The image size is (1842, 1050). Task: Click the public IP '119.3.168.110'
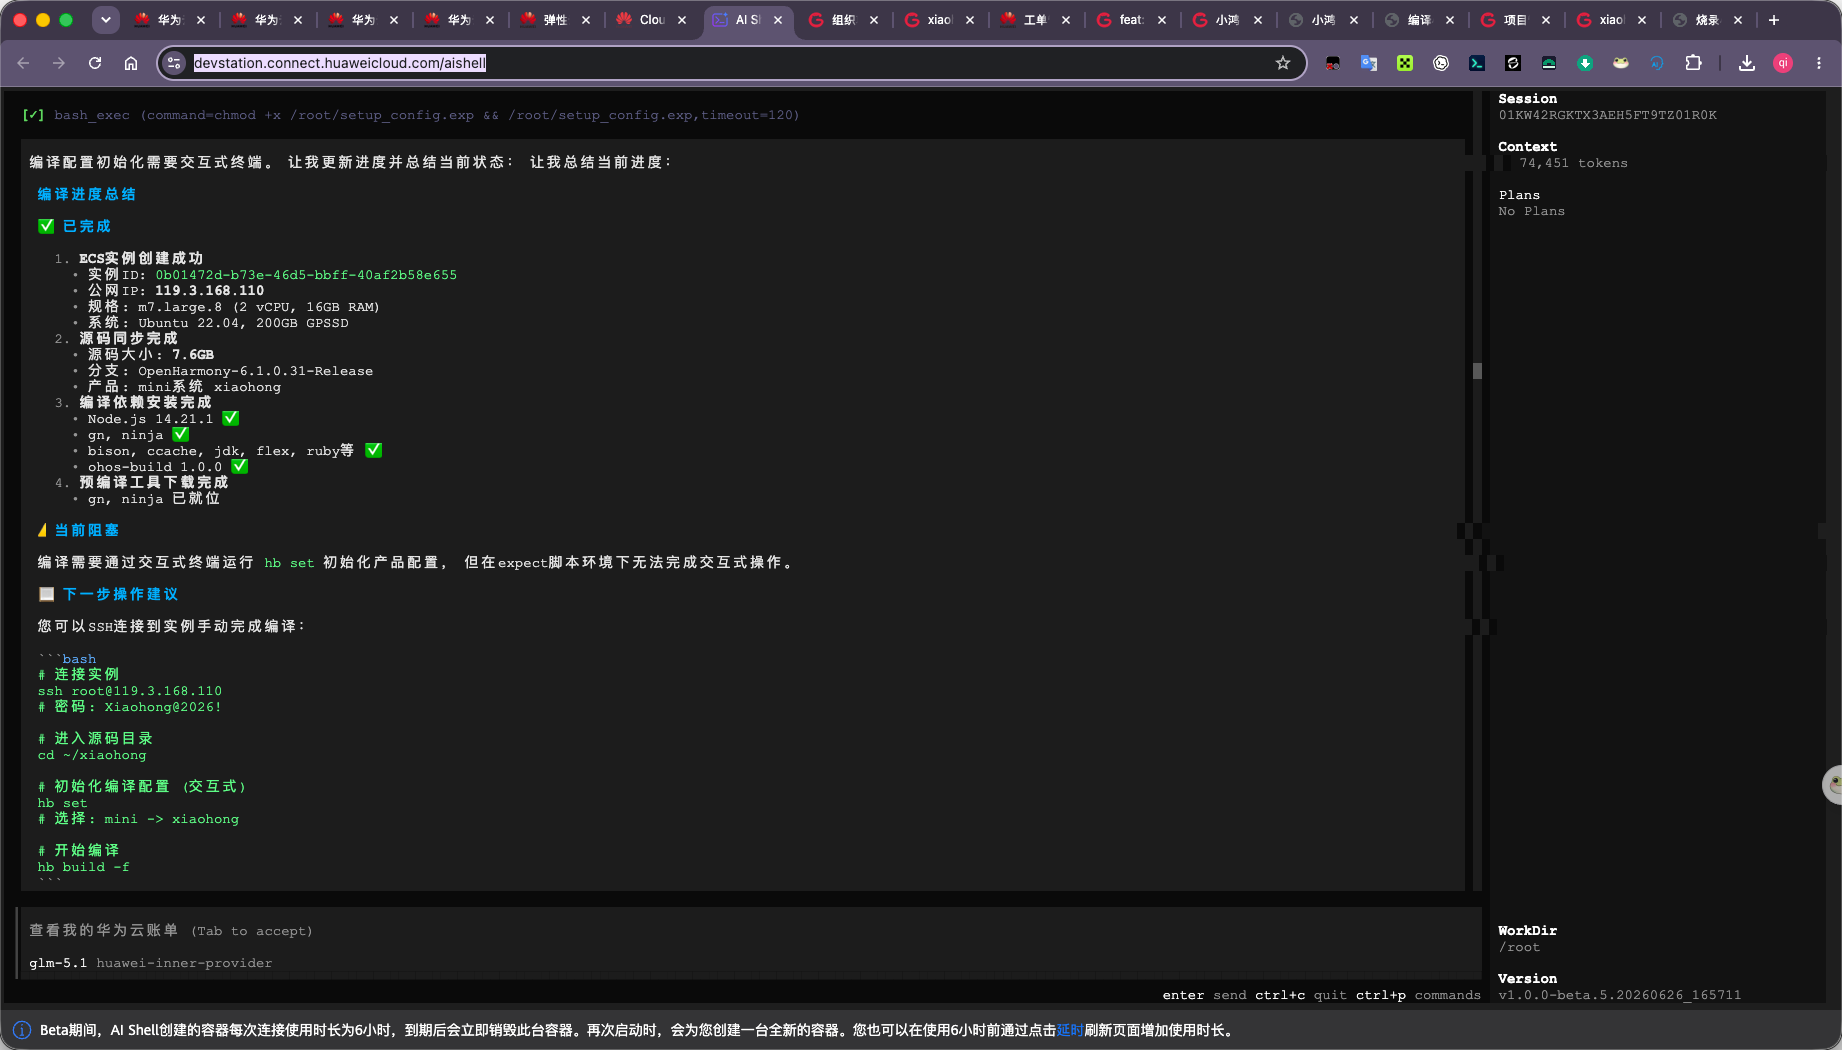click(x=210, y=291)
